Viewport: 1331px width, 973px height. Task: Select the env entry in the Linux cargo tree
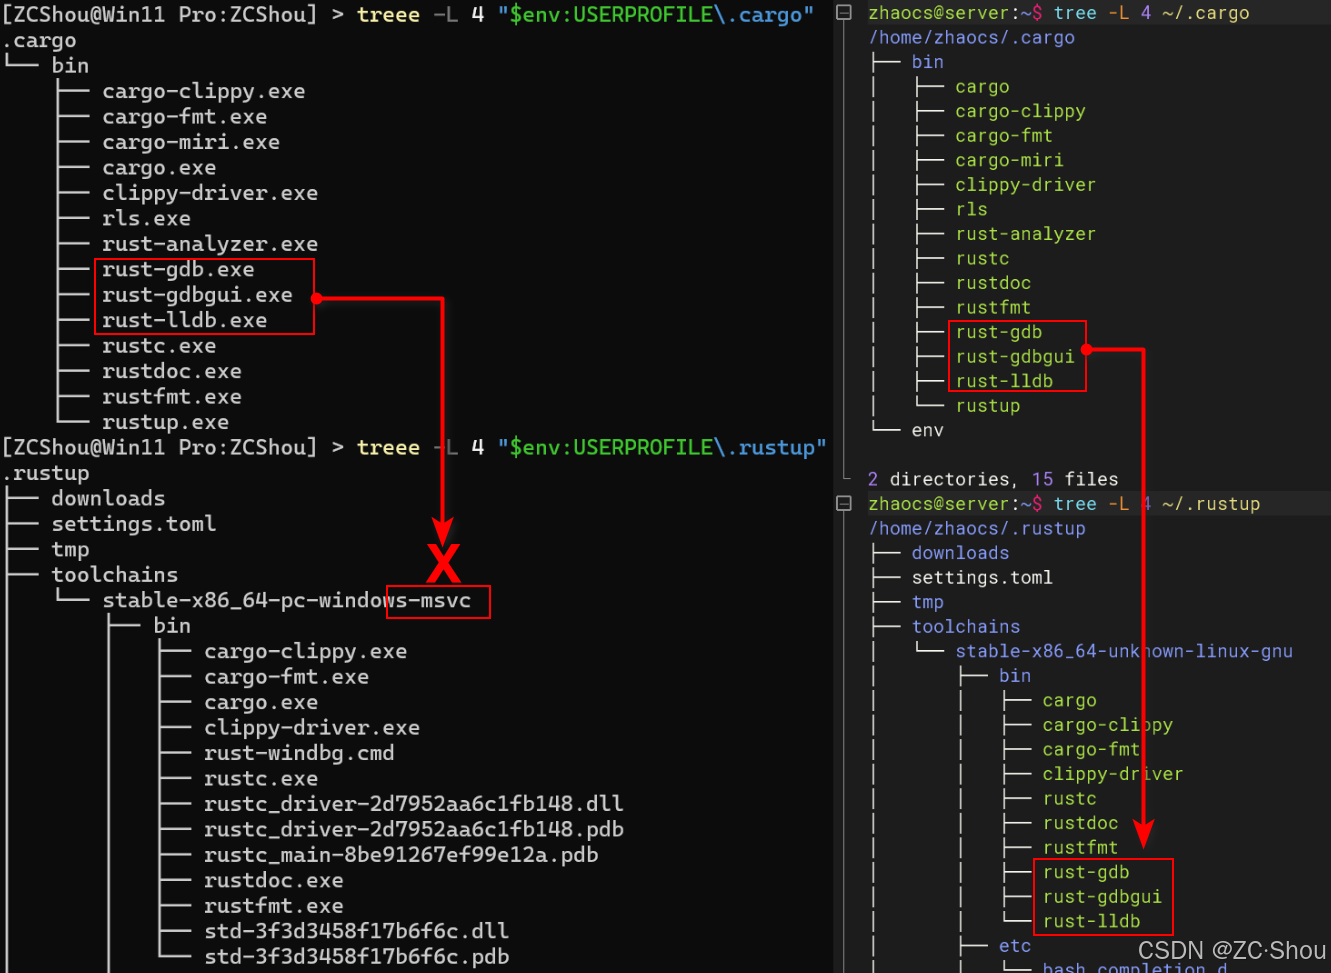(927, 429)
